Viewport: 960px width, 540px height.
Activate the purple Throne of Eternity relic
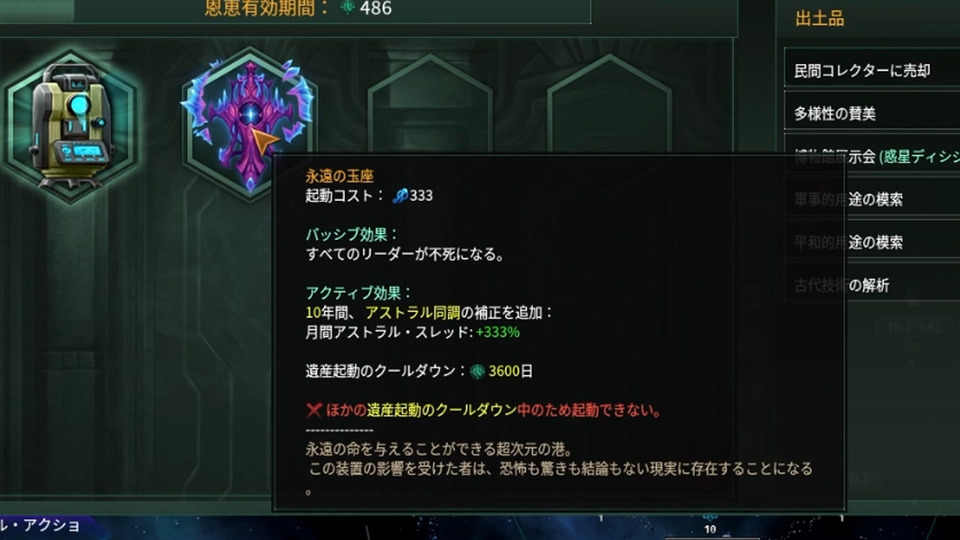pos(249,122)
